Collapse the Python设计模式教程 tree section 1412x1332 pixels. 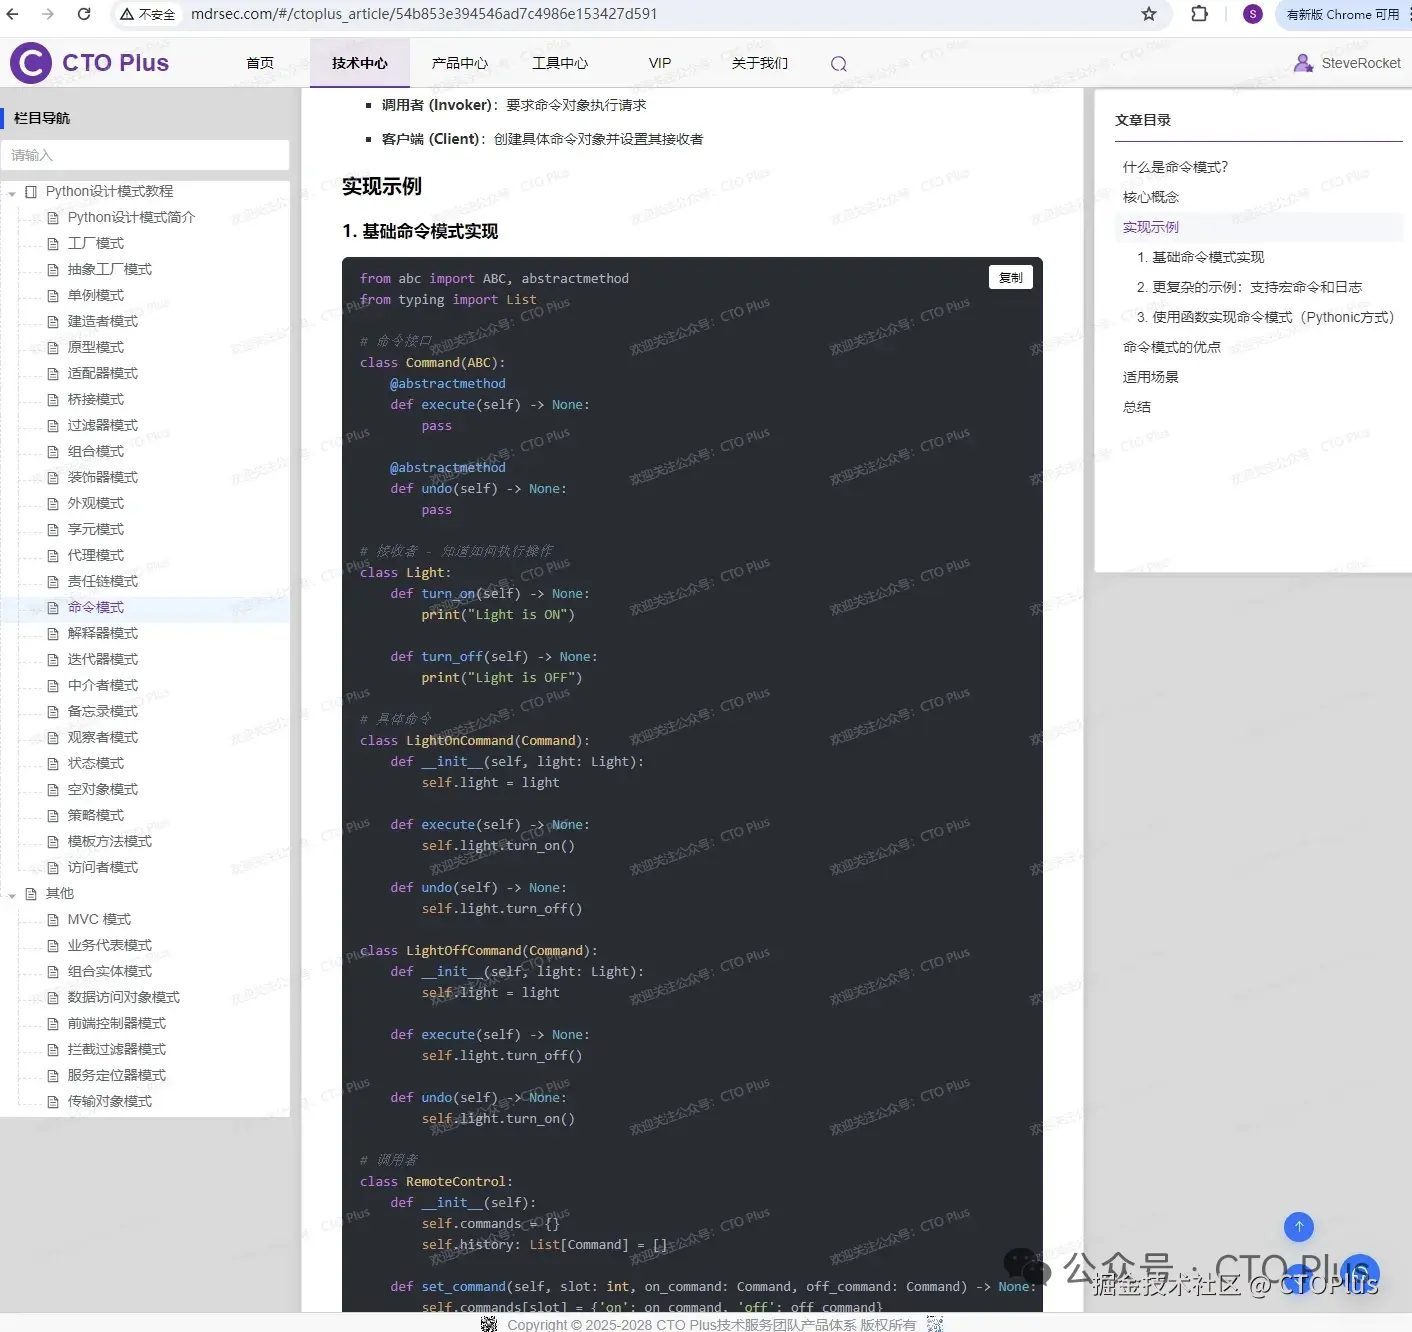[x=12, y=191]
